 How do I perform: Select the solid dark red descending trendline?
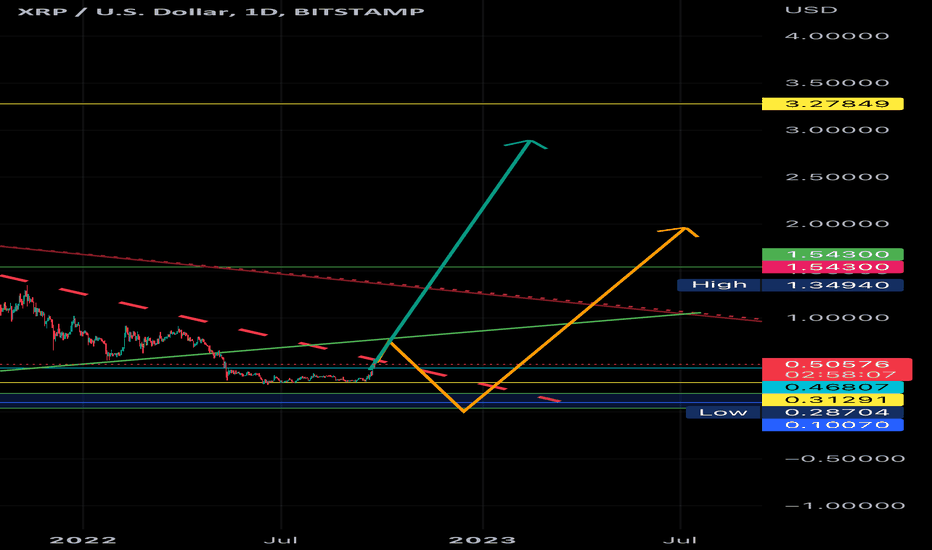tap(380, 283)
